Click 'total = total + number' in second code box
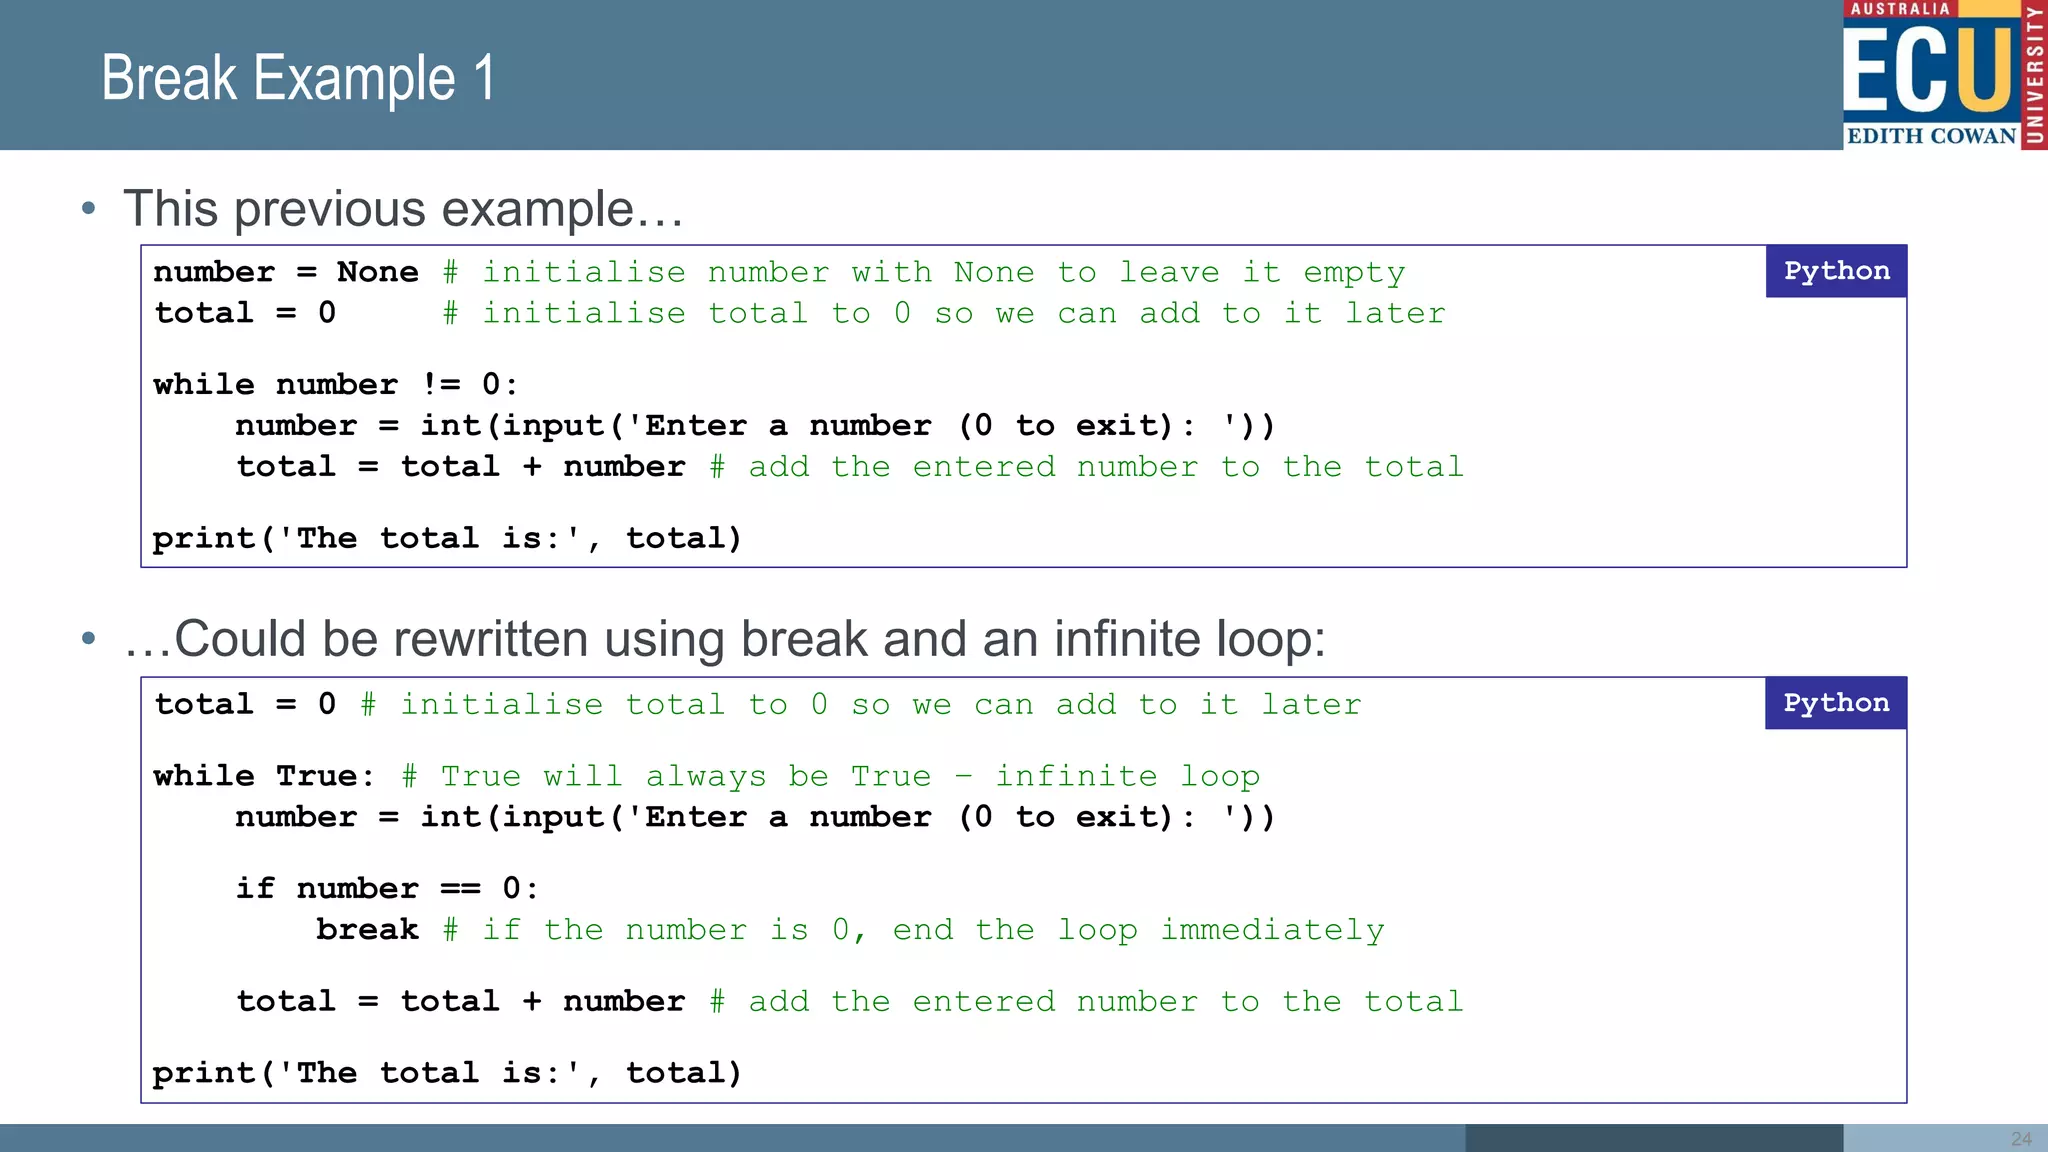Viewport: 2048px width, 1152px height. (849, 1001)
